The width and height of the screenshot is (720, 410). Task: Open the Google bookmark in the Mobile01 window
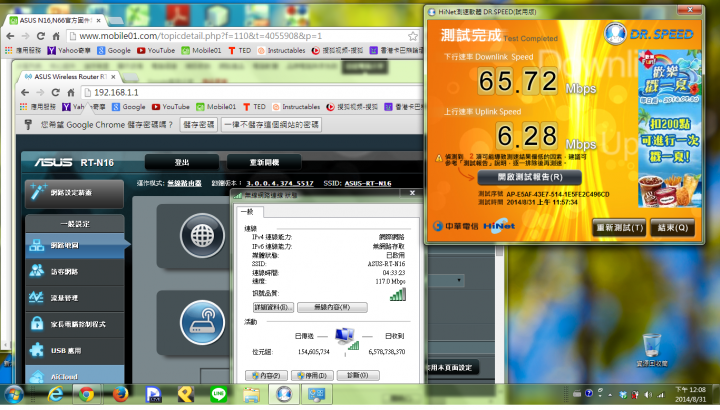point(114,50)
